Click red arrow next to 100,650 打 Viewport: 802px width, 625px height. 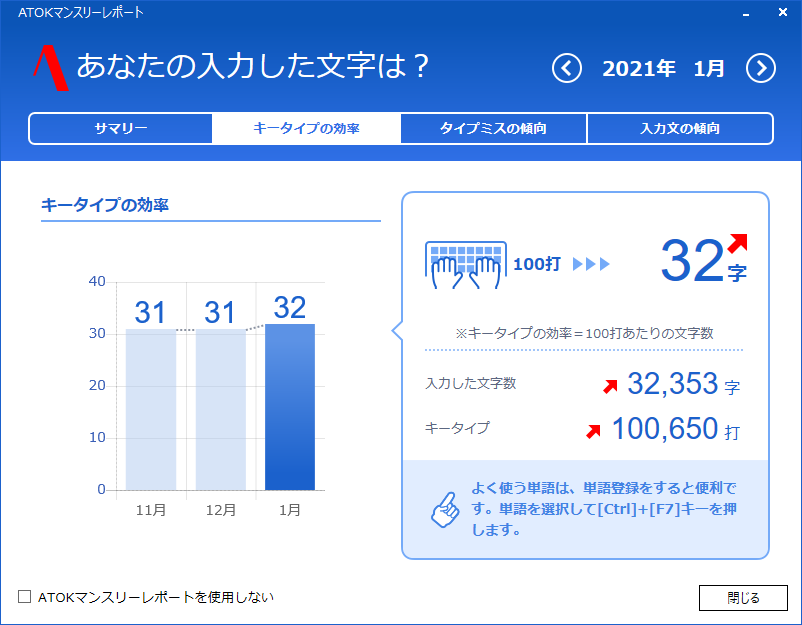pos(593,431)
